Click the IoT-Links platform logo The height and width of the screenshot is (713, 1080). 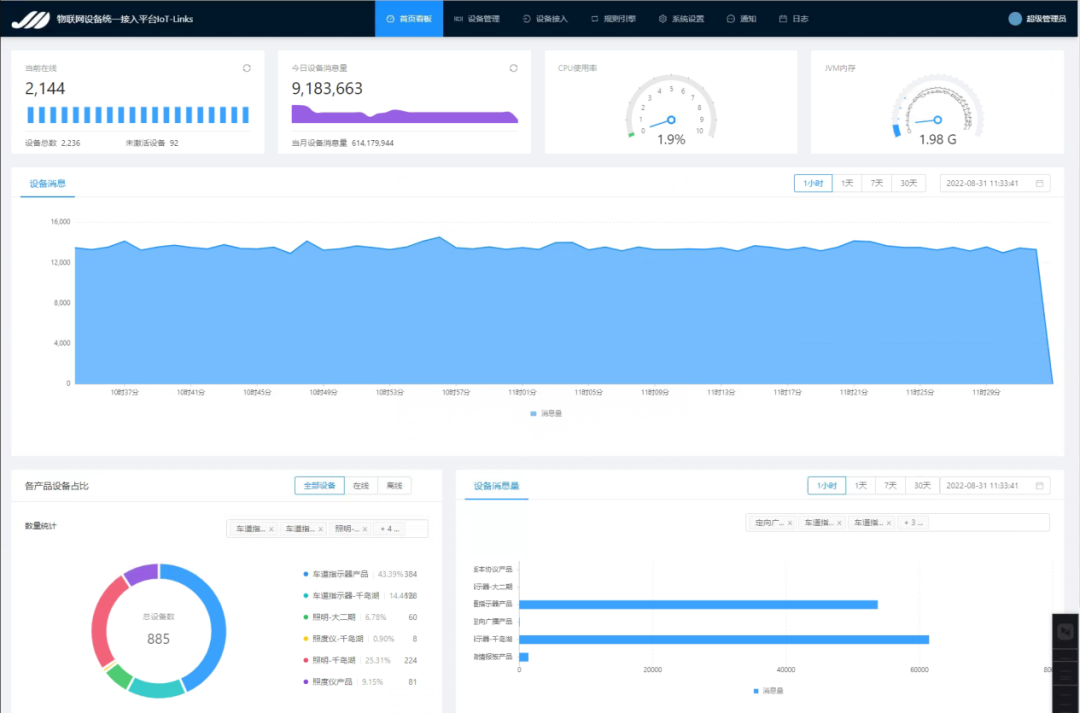(x=30, y=18)
